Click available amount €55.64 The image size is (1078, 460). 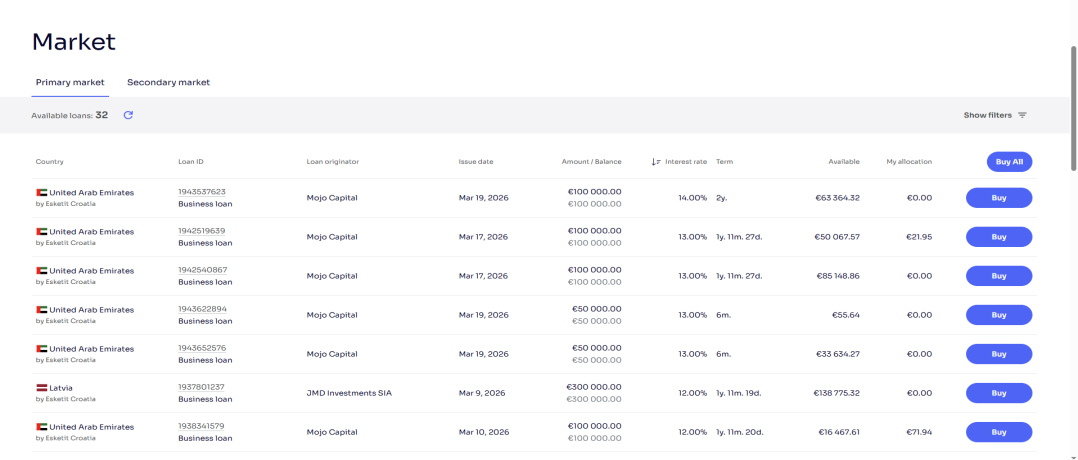(846, 315)
